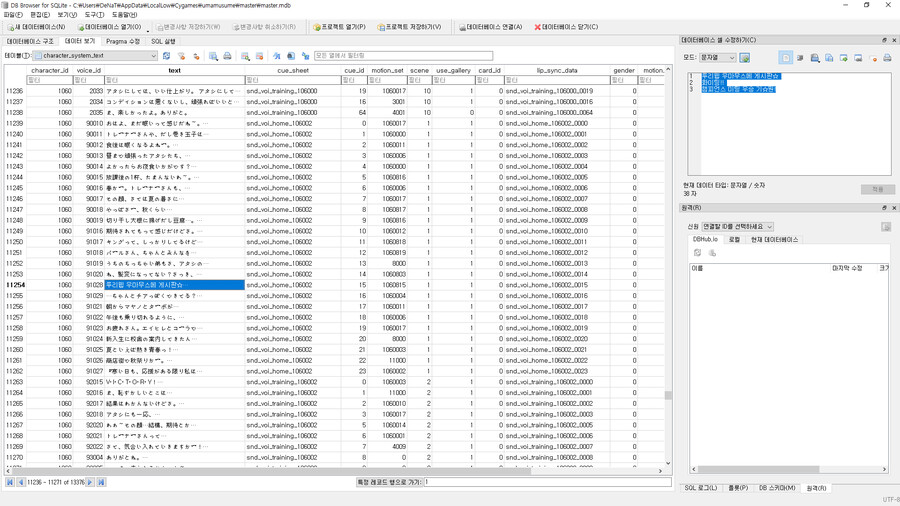This screenshot has height=506, width=900.
Task: Go to previous page navigation button
Action: 21,482
